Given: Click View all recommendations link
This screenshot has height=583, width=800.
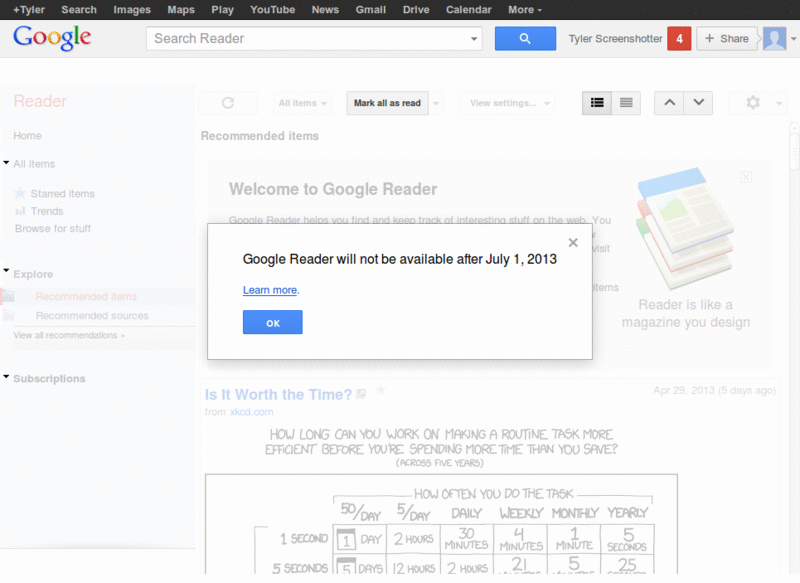Looking at the screenshot, I should (x=69, y=335).
